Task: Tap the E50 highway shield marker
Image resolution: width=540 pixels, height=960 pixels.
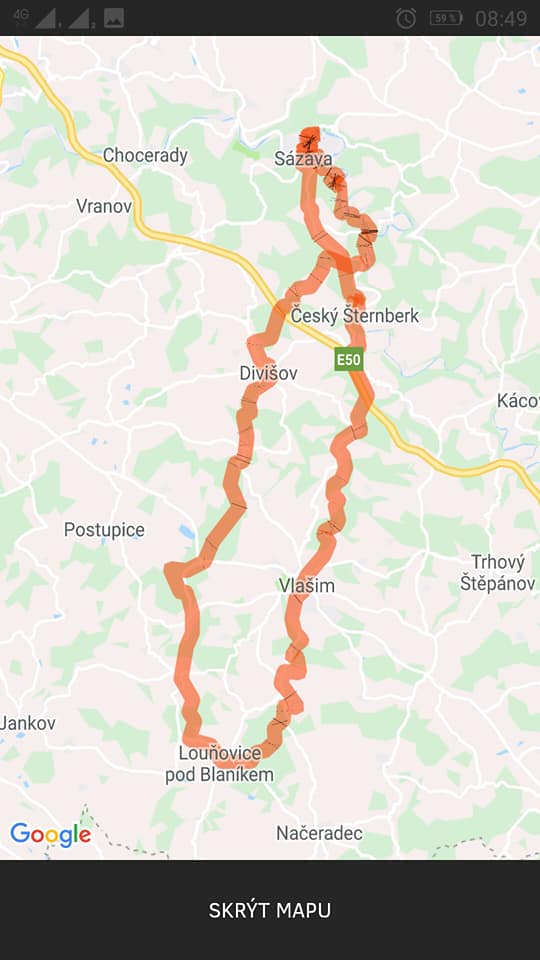Action: tap(349, 360)
